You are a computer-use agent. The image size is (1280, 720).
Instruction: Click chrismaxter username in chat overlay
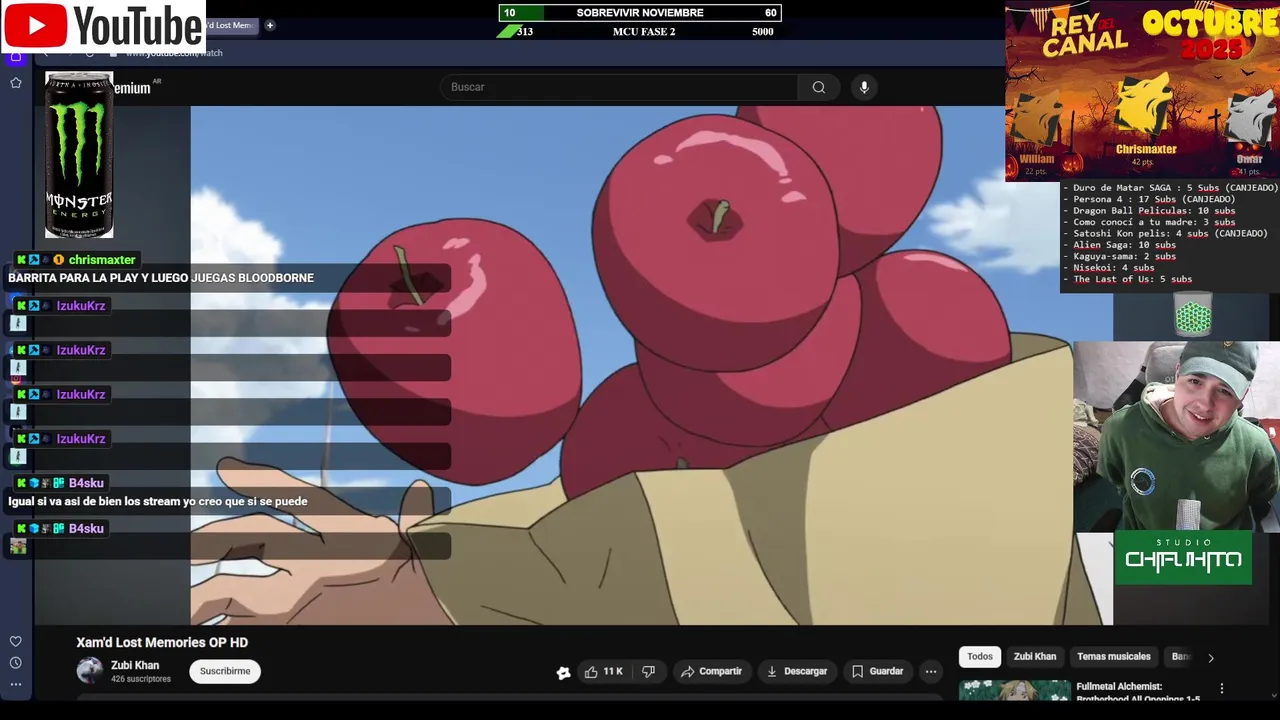tap(102, 260)
